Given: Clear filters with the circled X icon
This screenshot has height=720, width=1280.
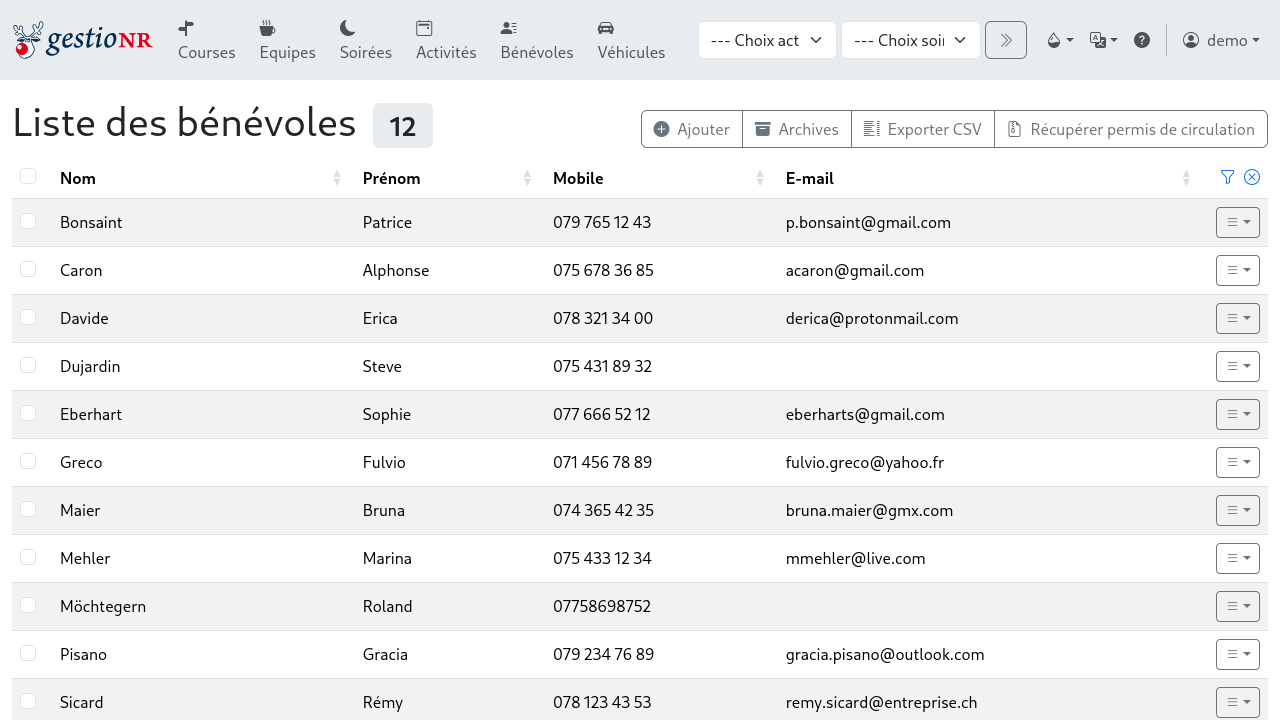Looking at the screenshot, I should pos(1252,177).
